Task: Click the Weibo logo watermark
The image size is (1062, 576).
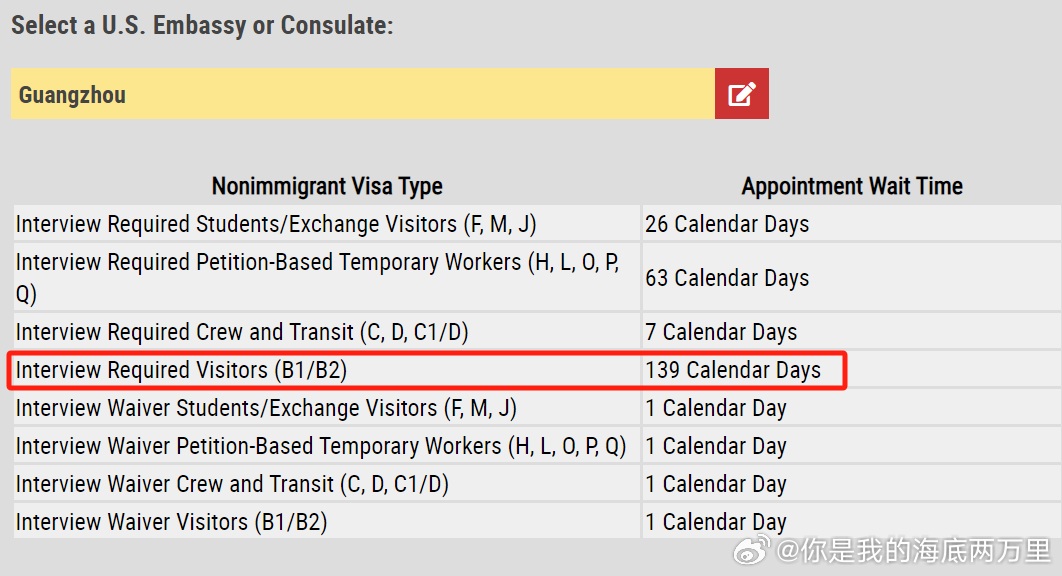Action: [752, 550]
